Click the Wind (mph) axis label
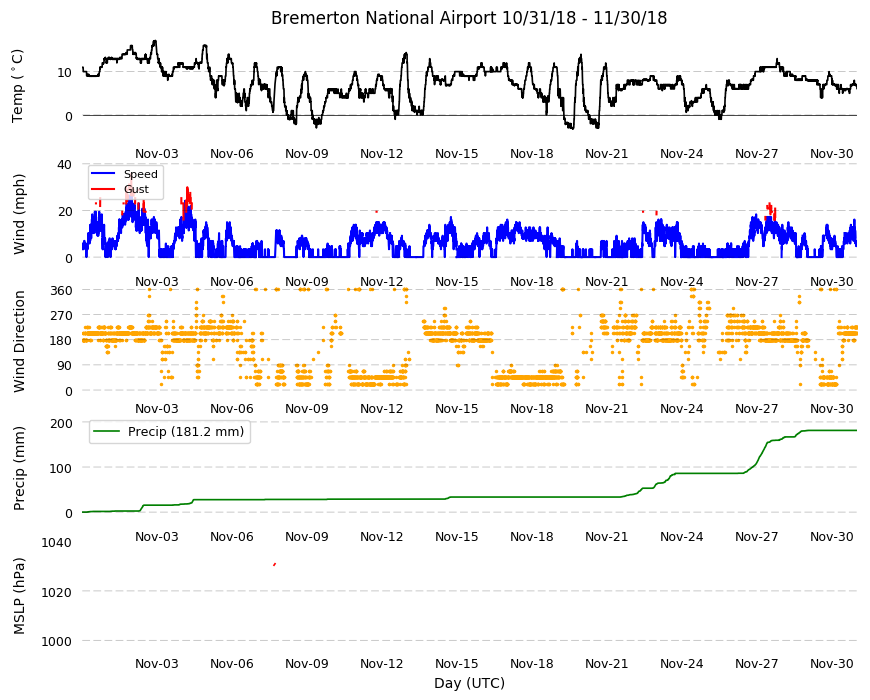 pyautogui.click(x=19, y=215)
